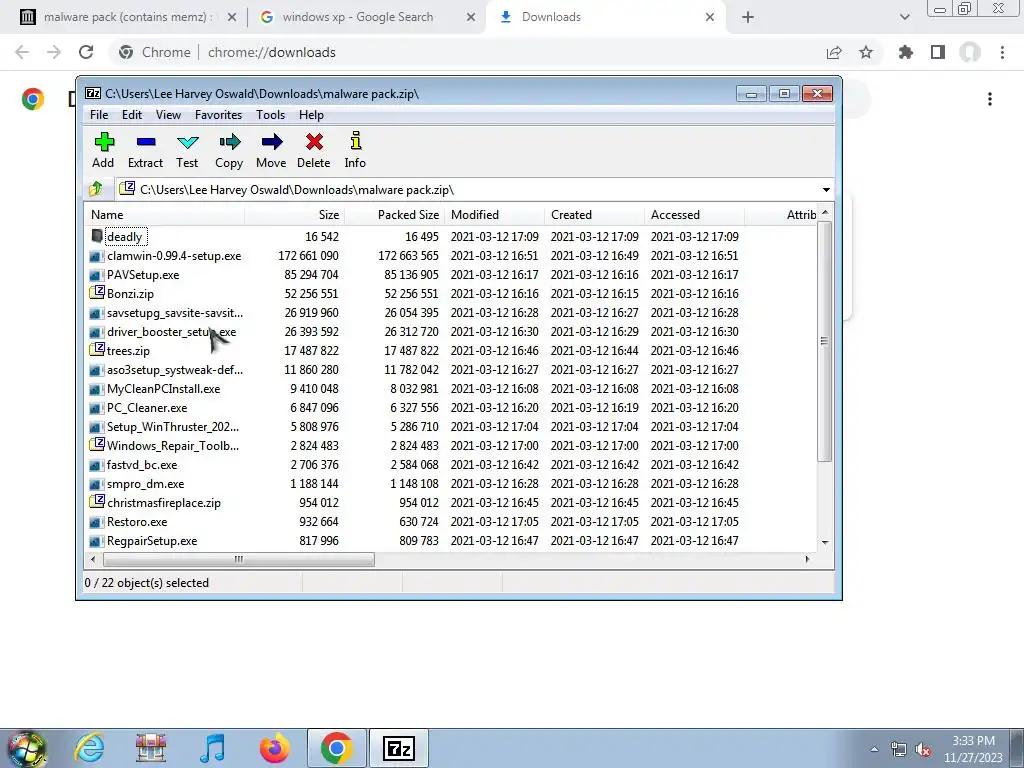Open Internet Explorer from taskbar
Screen dimensions: 1024x768
click(89, 748)
